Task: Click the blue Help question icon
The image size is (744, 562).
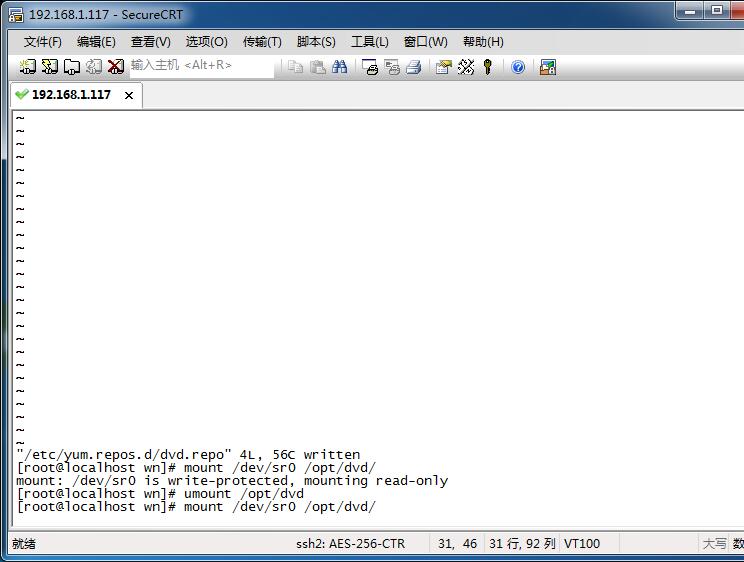Action: 518,67
